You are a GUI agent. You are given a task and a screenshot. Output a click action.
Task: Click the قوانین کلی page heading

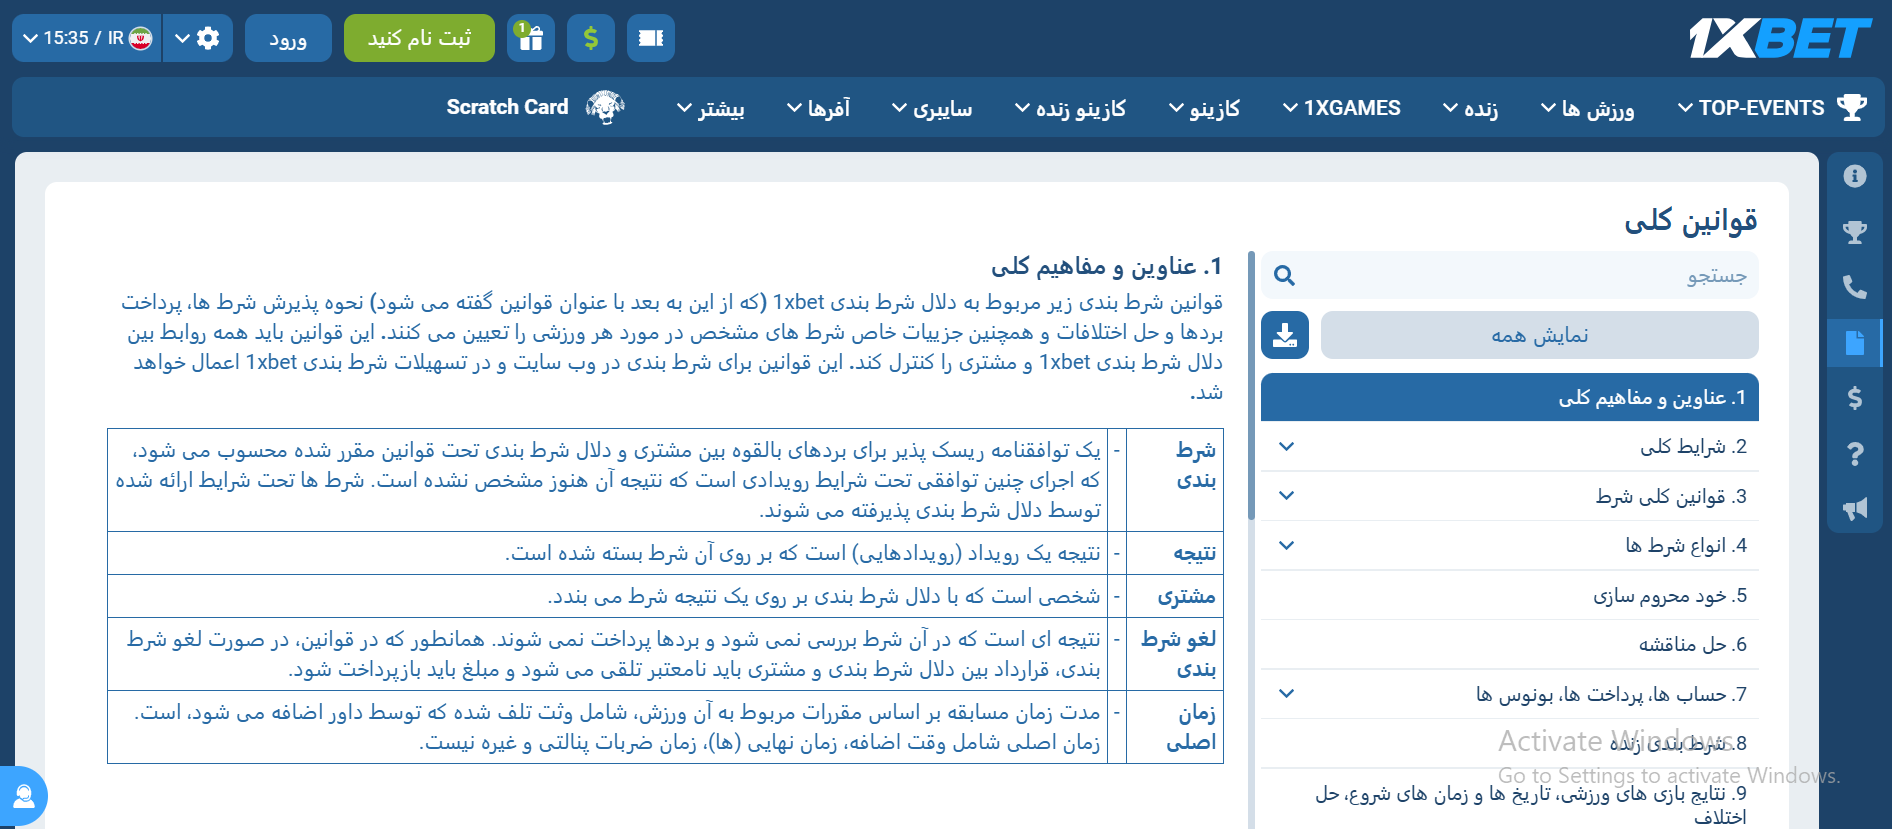(1690, 220)
